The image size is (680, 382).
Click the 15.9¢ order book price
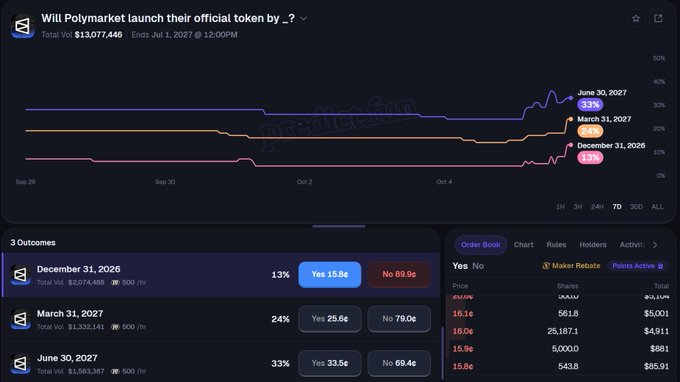(463, 349)
